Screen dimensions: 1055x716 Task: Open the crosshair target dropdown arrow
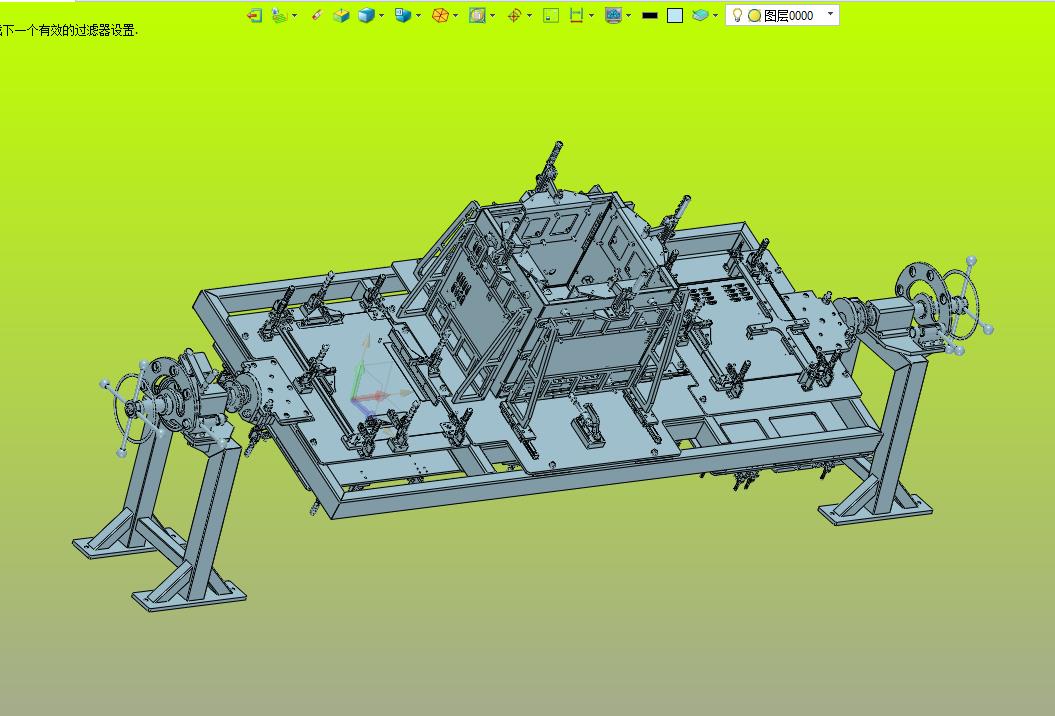click(x=530, y=15)
